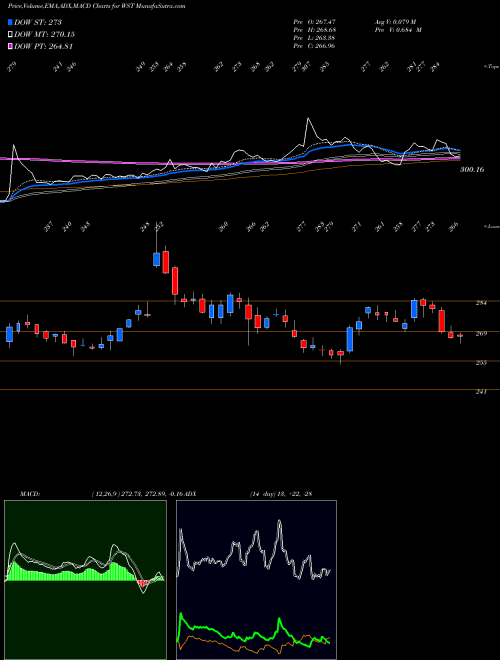500x660 pixels.
Task: Click the 300.16 price label by the EMA lines
Action: point(472,170)
